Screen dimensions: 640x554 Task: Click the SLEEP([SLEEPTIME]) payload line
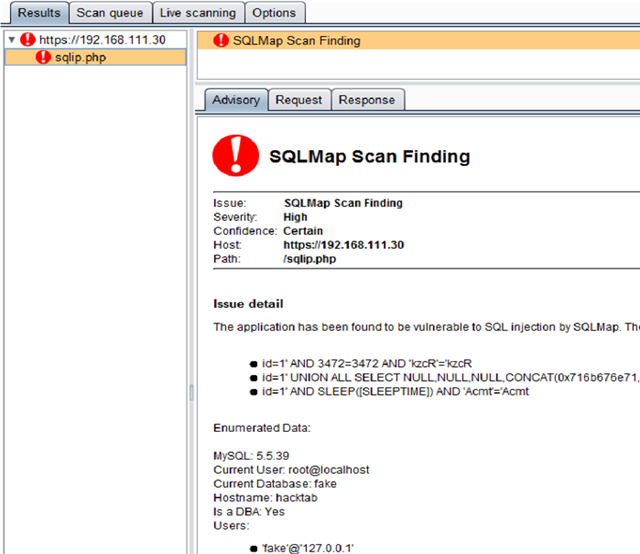(x=395, y=391)
